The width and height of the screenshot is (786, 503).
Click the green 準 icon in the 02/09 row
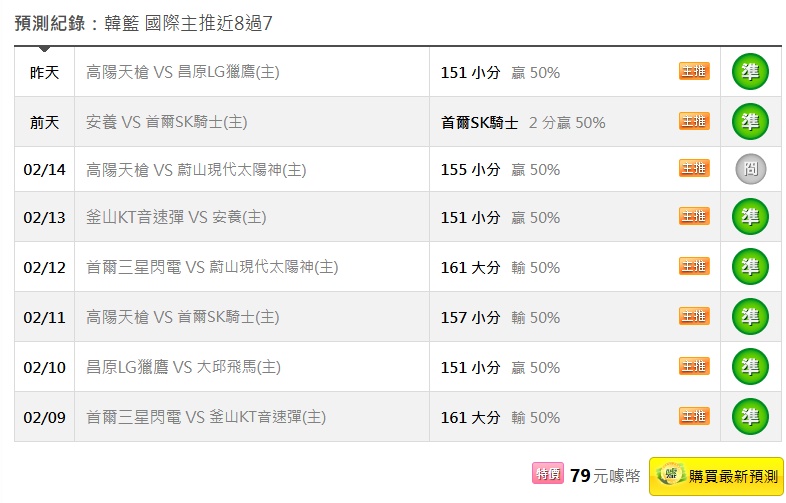750,417
